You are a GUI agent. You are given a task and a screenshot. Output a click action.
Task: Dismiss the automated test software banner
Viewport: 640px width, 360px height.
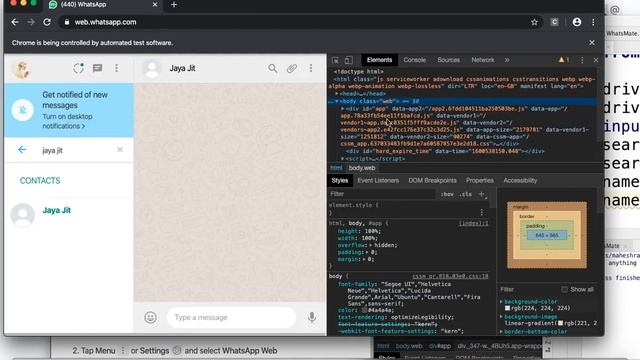click(592, 42)
